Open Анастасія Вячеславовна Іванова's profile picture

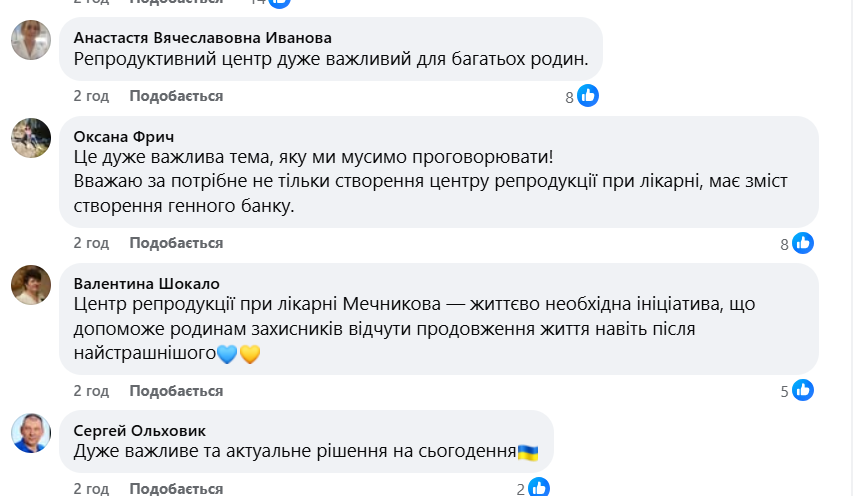coord(31,40)
